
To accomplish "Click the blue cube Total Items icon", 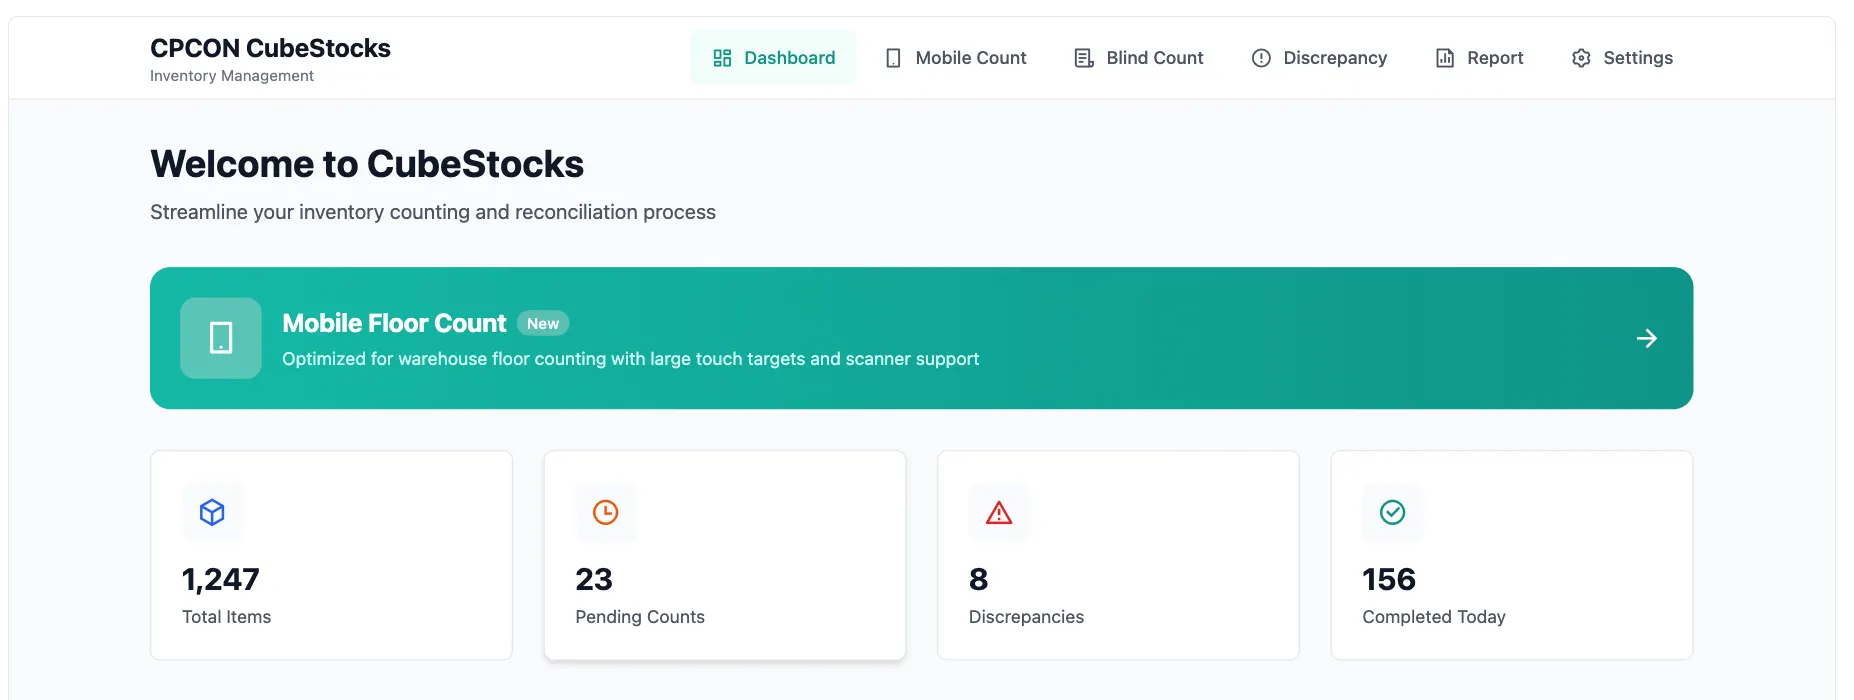I will (x=212, y=513).
